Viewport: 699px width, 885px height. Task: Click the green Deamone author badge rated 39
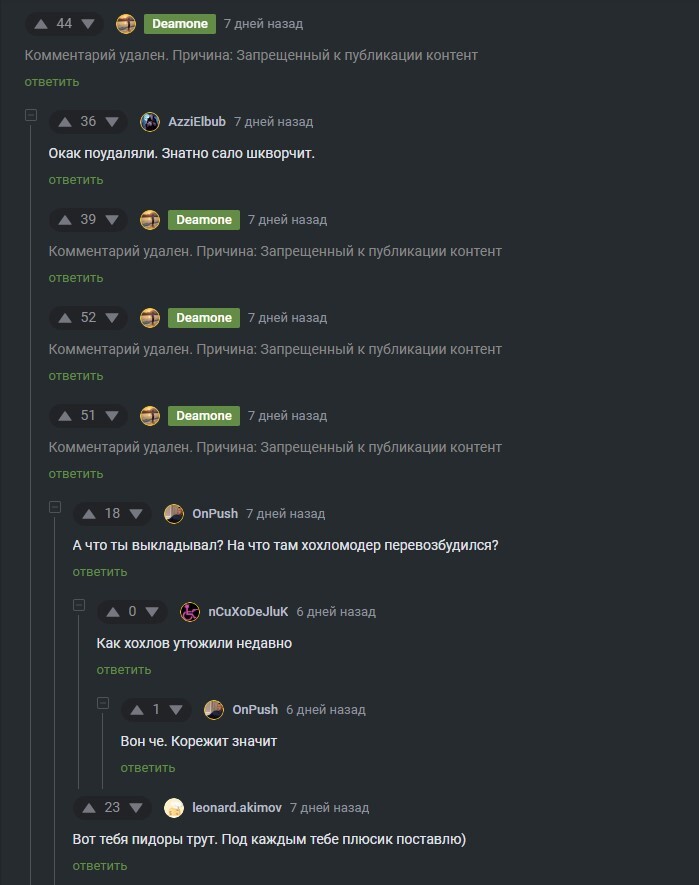click(204, 220)
